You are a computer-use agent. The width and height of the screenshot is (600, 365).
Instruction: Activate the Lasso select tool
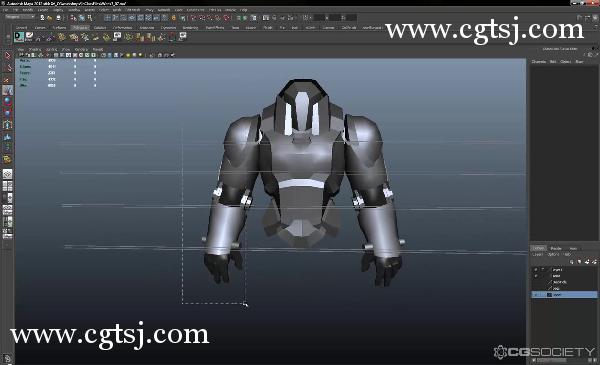click(x=7, y=68)
